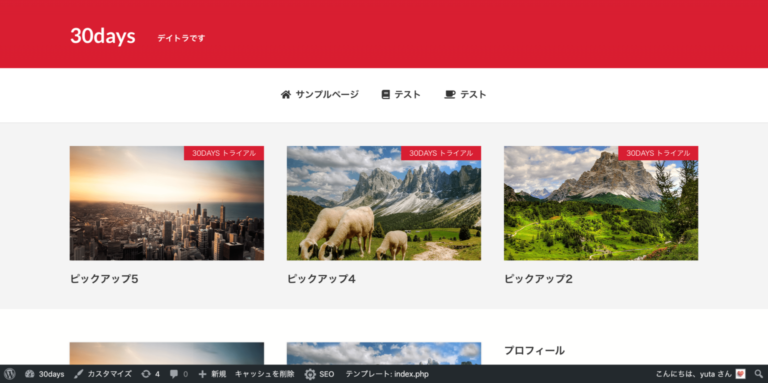The height and width of the screenshot is (383, 768).
Task: Click the 30days site title
Action: pyautogui.click(x=103, y=36)
